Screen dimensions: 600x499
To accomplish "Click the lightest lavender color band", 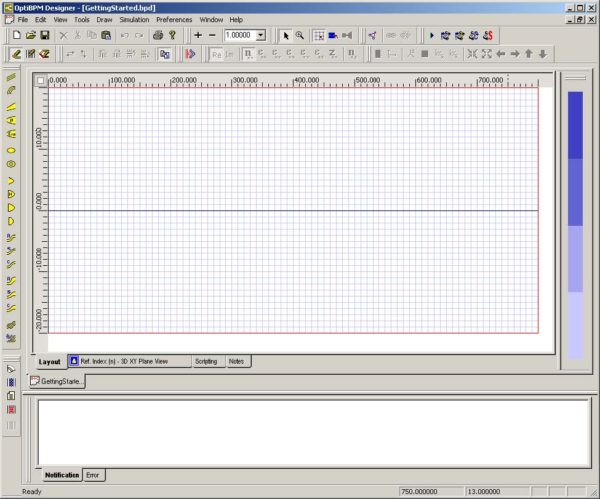I will click(575, 326).
